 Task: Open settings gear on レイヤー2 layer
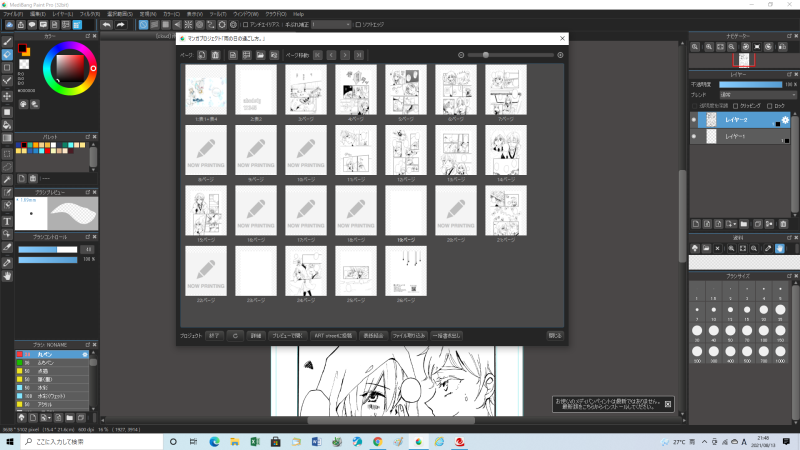pos(785,120)
